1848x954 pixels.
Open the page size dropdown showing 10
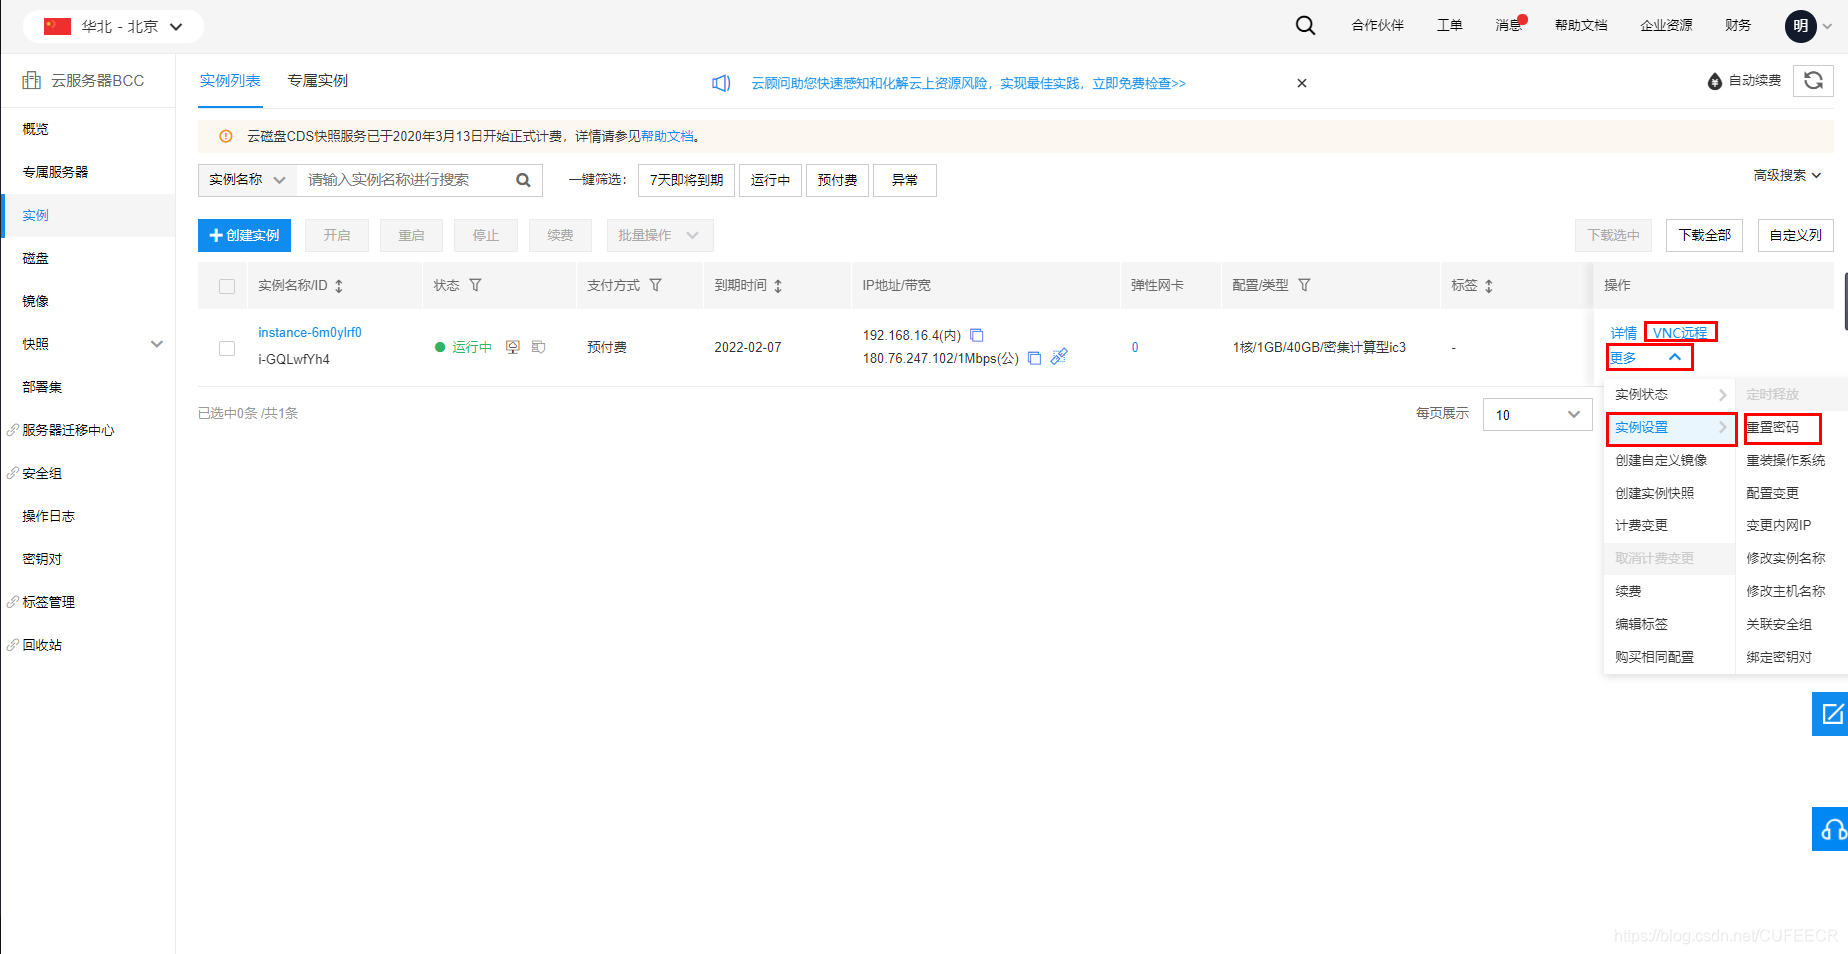coord(1537,414)
